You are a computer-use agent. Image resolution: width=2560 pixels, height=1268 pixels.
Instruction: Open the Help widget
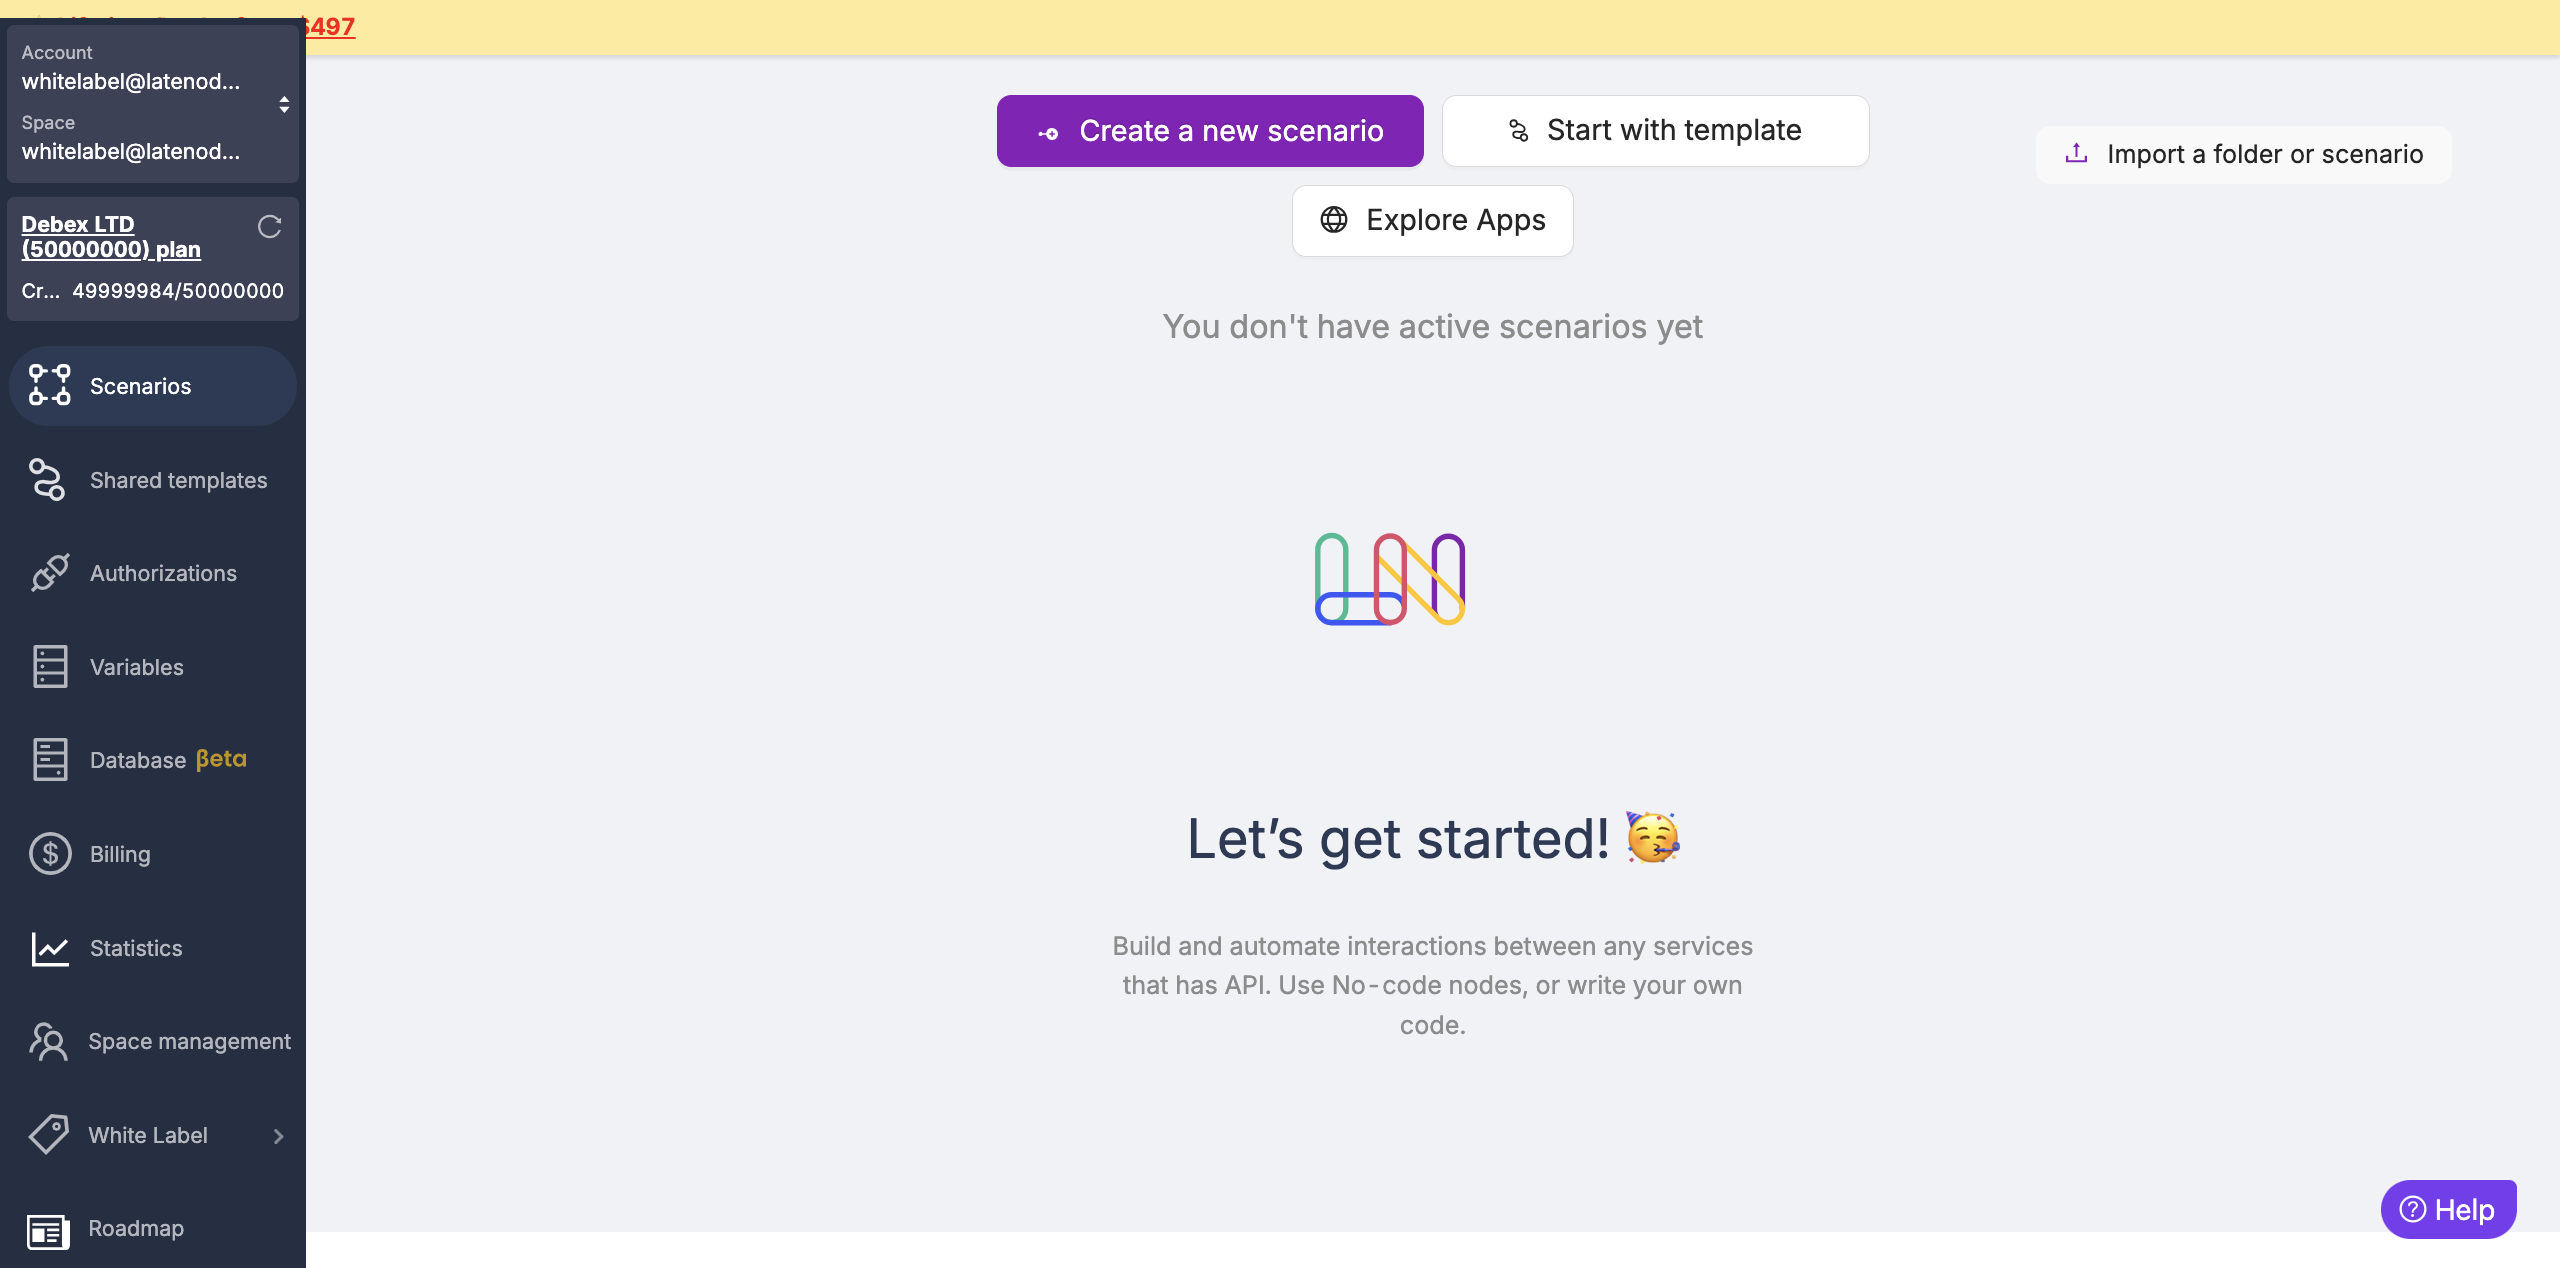[x=2447, y=1210]
